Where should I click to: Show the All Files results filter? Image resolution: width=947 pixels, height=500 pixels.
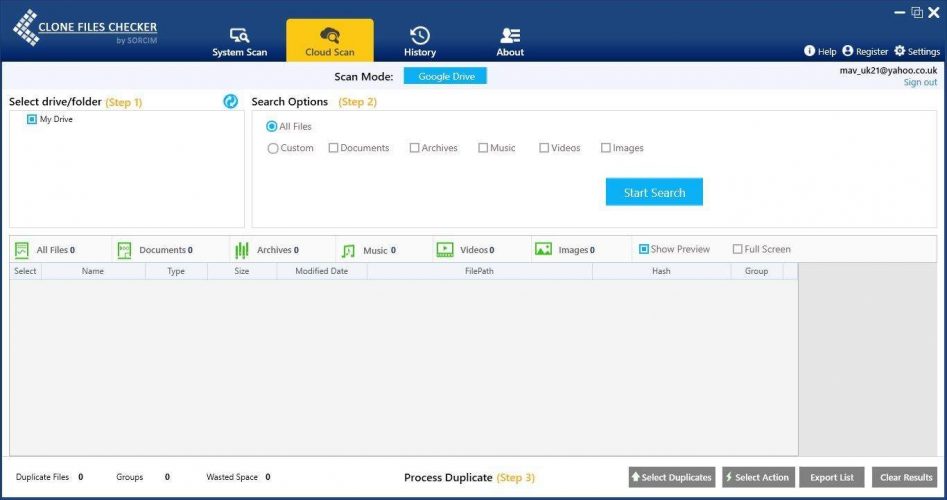click(45, 250)
